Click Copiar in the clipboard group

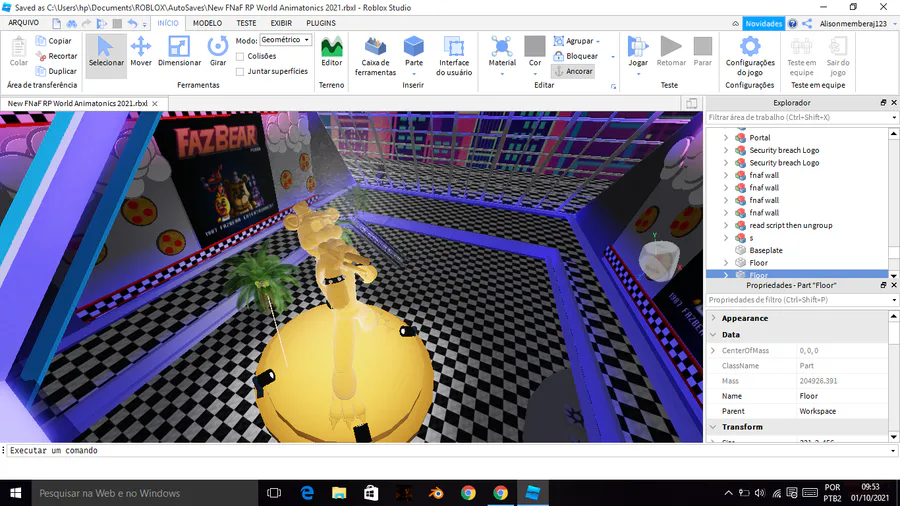tap(53, 41)
